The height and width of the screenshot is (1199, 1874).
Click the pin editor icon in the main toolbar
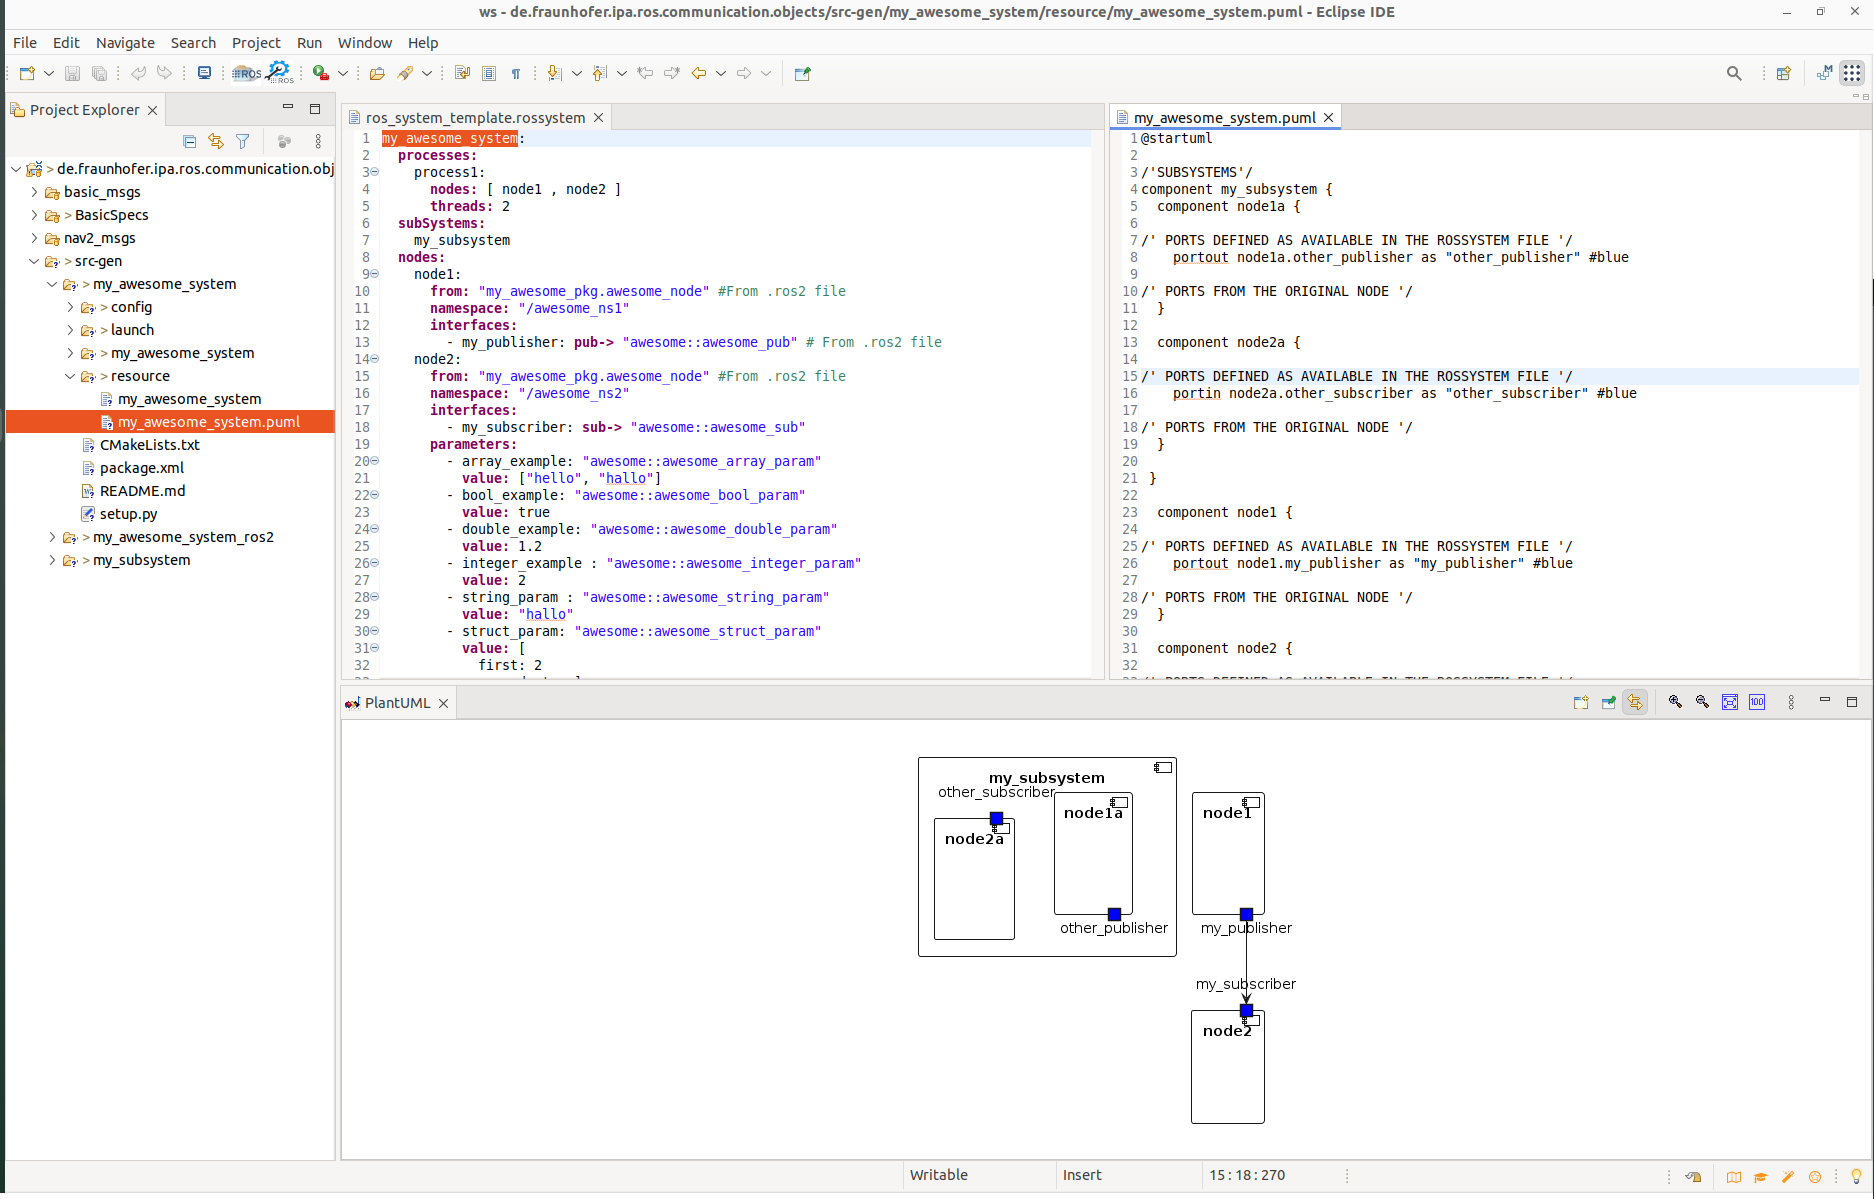coord(802,73)
